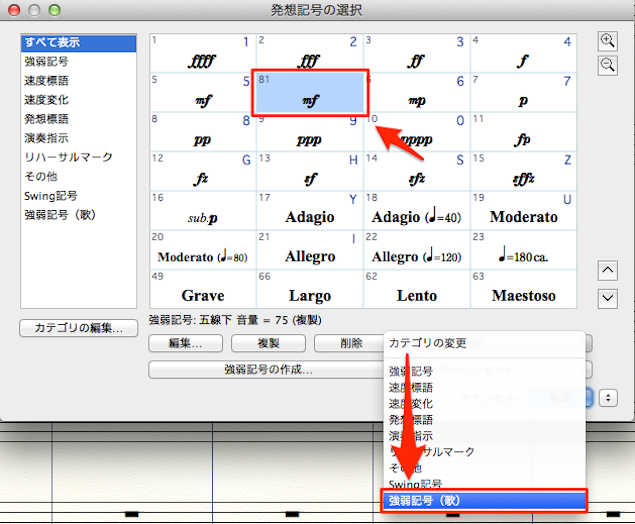Select the quarter=180 ca. tempo cell
This screenshot has width=635, height=524.
523,250
